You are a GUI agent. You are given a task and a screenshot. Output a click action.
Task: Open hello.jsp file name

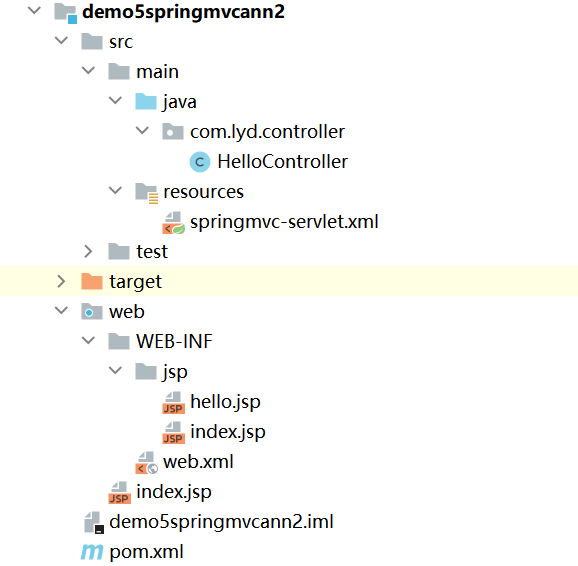click(x=225, y=402)
